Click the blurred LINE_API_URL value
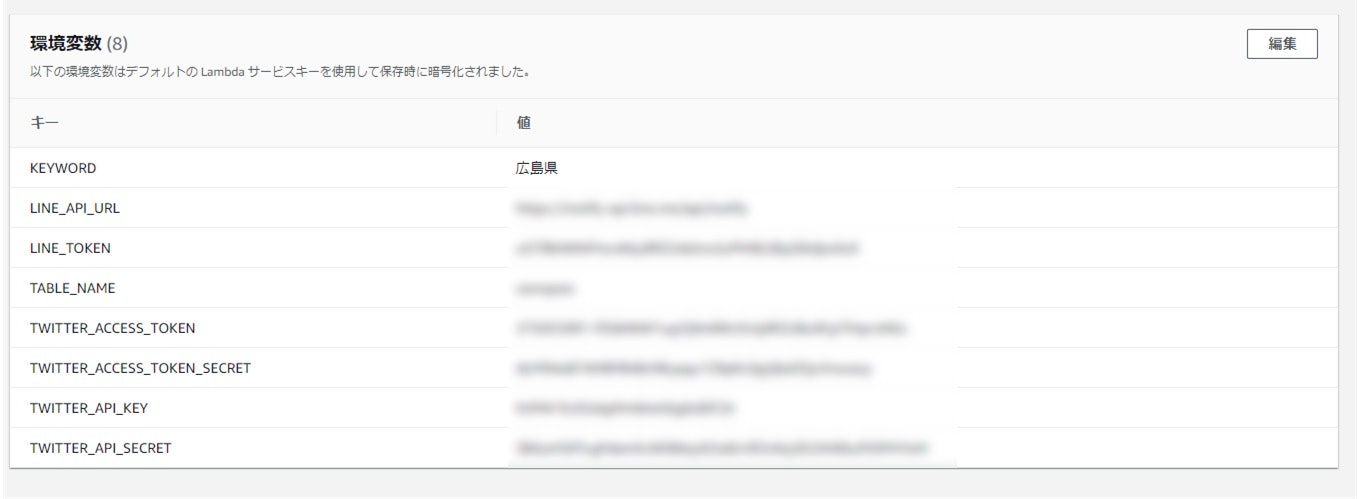Viewport: 1359px width, 499px height. coord(632,208)
